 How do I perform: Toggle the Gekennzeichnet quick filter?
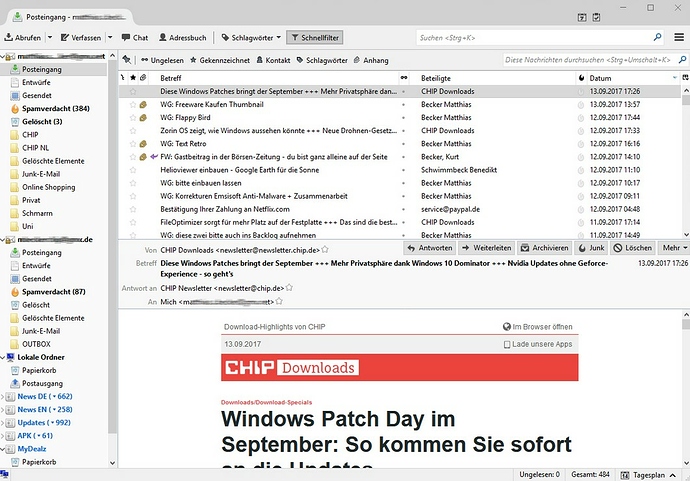click(x=220, y=60)
